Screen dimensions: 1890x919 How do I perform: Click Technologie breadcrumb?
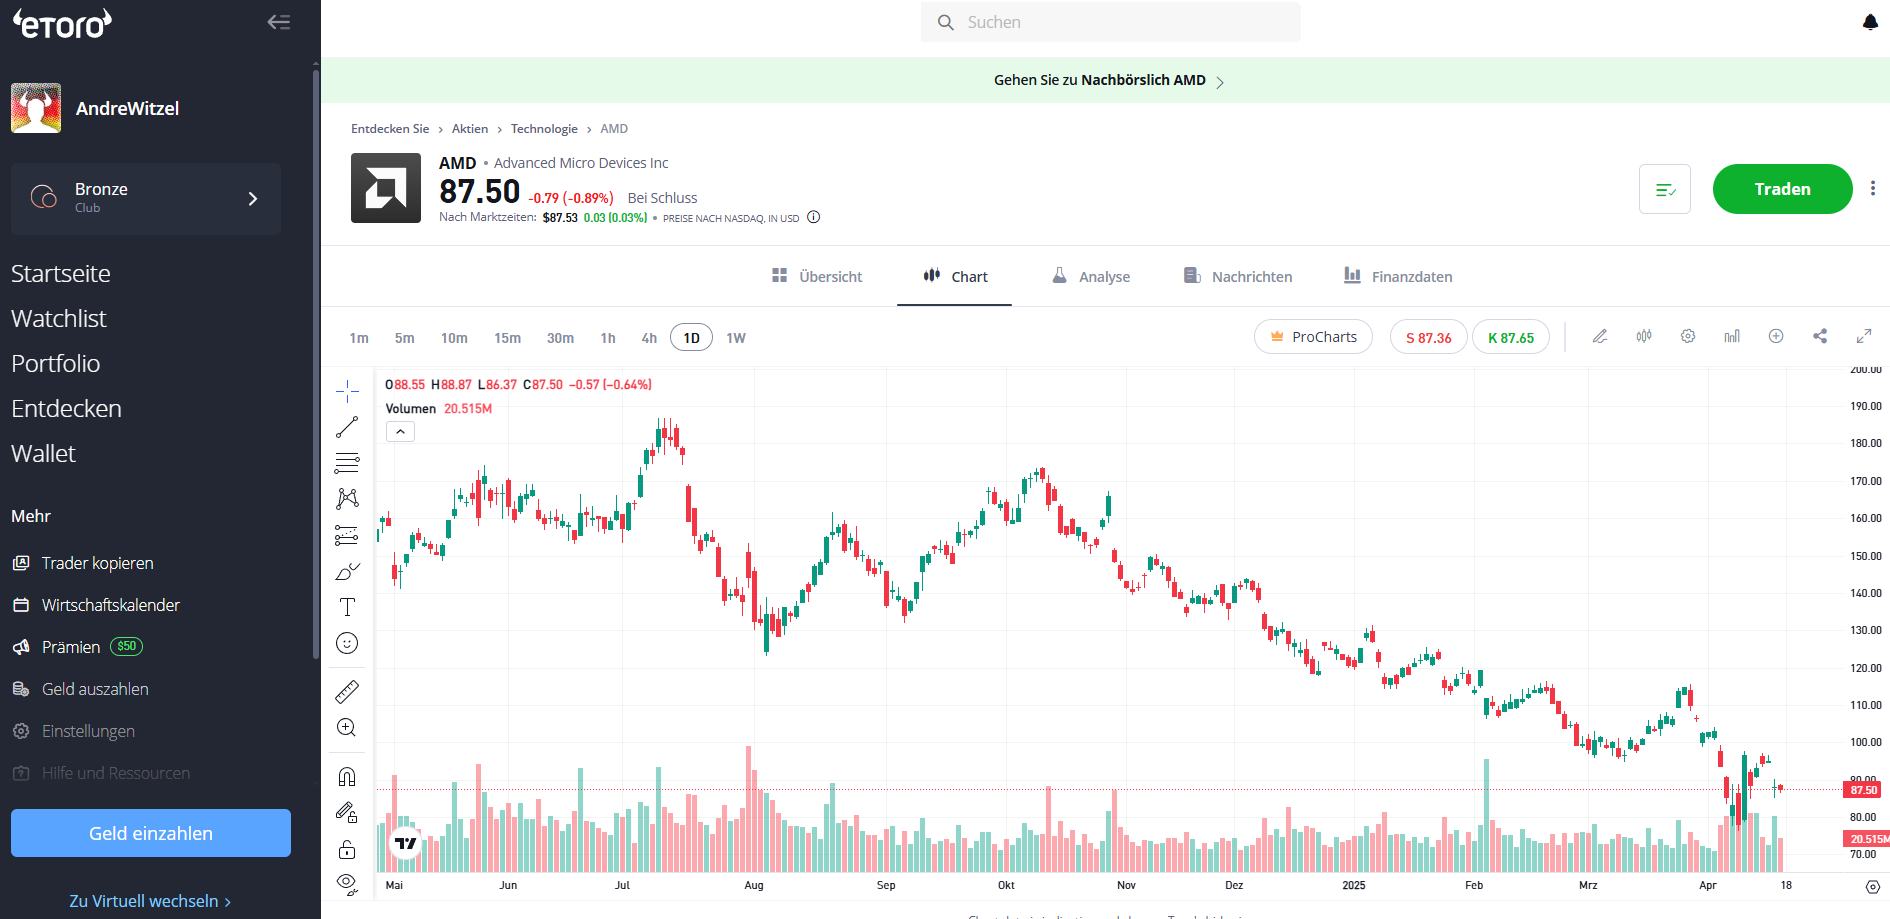click(544, 128)
